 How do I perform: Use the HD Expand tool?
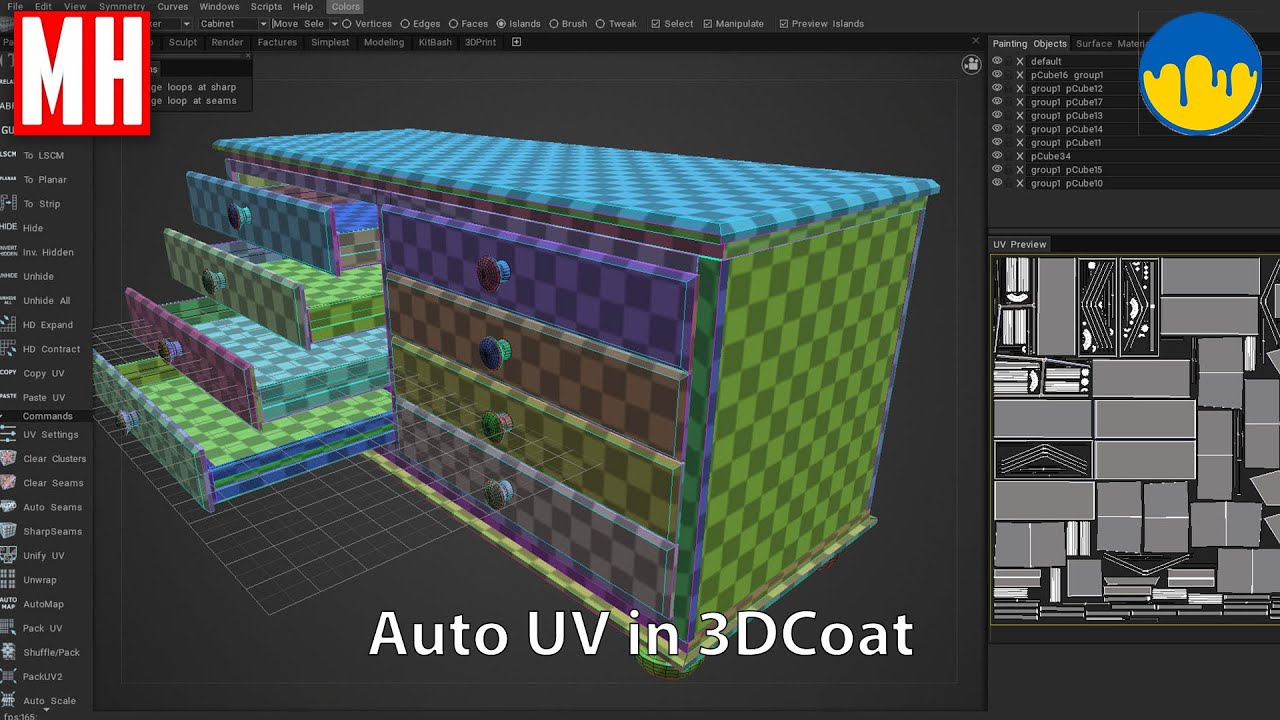48,325
